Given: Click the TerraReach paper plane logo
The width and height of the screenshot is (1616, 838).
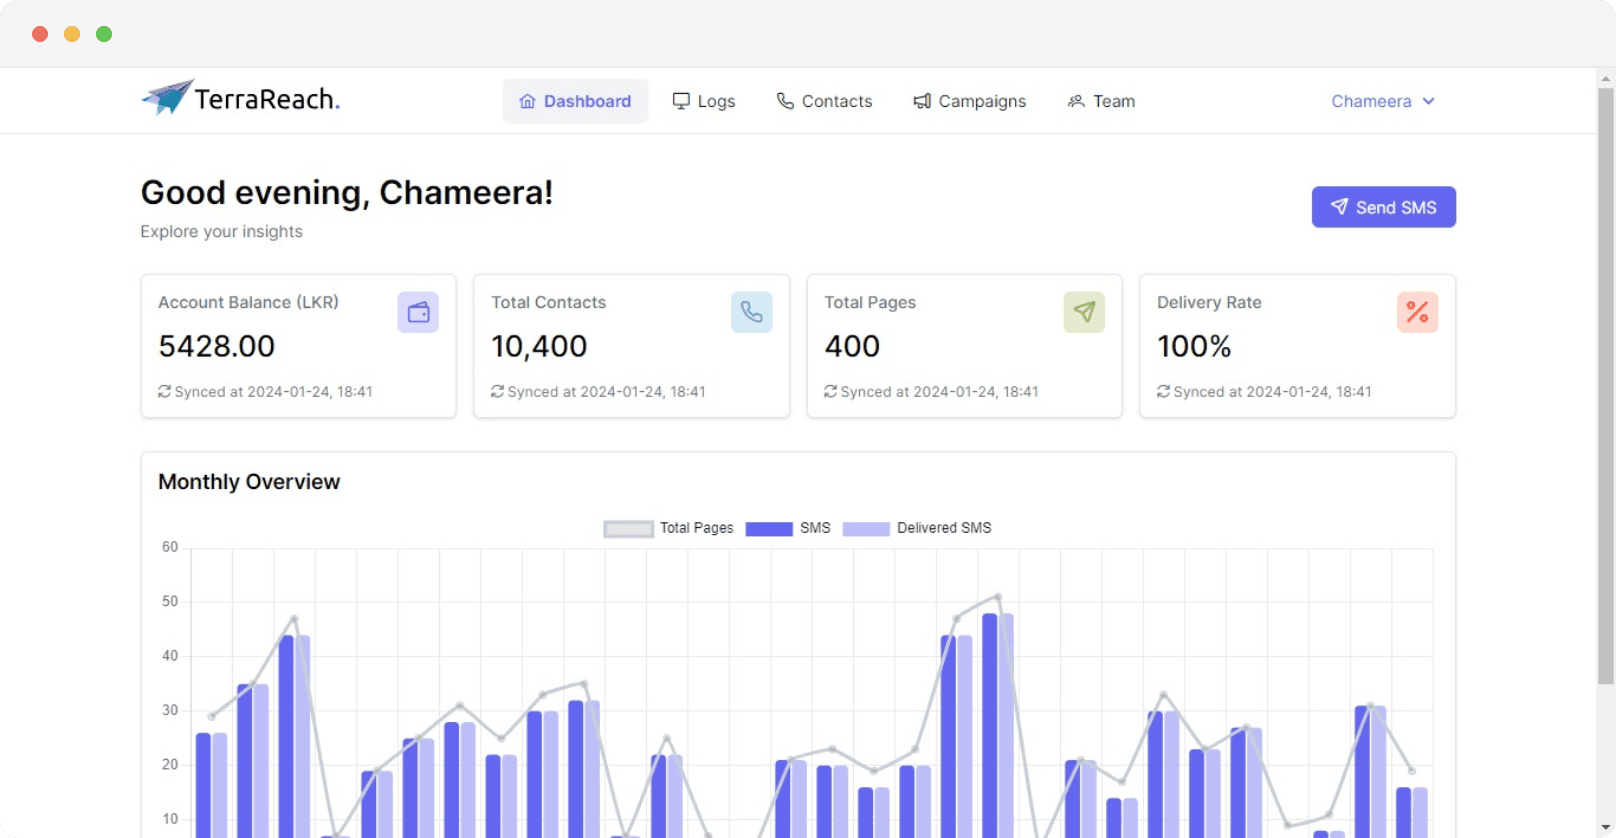Looking at the screenshot, I should (168, 98).
